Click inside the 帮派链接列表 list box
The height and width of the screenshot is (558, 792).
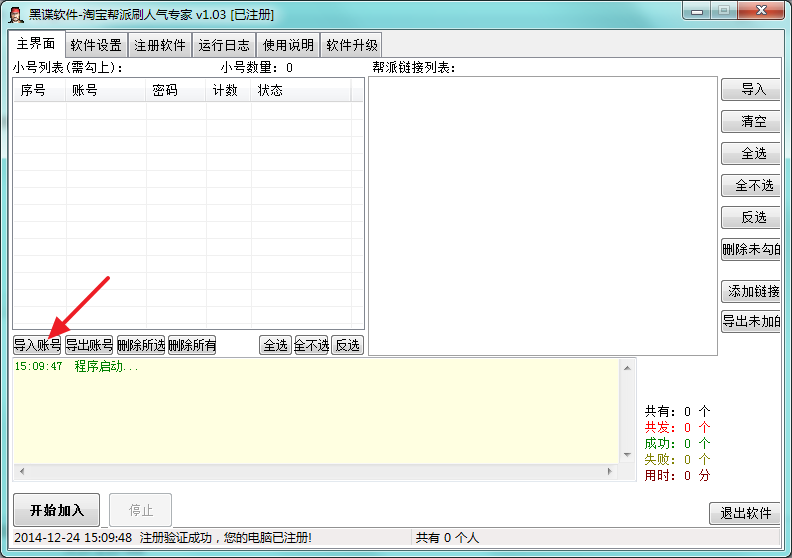point(543,216)
